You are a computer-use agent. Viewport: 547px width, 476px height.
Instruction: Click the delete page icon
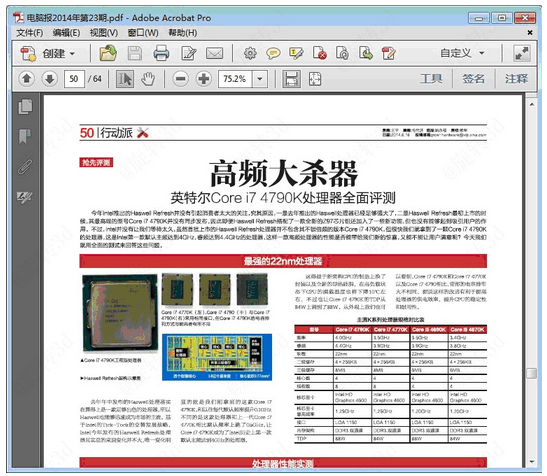pos(320,53)
